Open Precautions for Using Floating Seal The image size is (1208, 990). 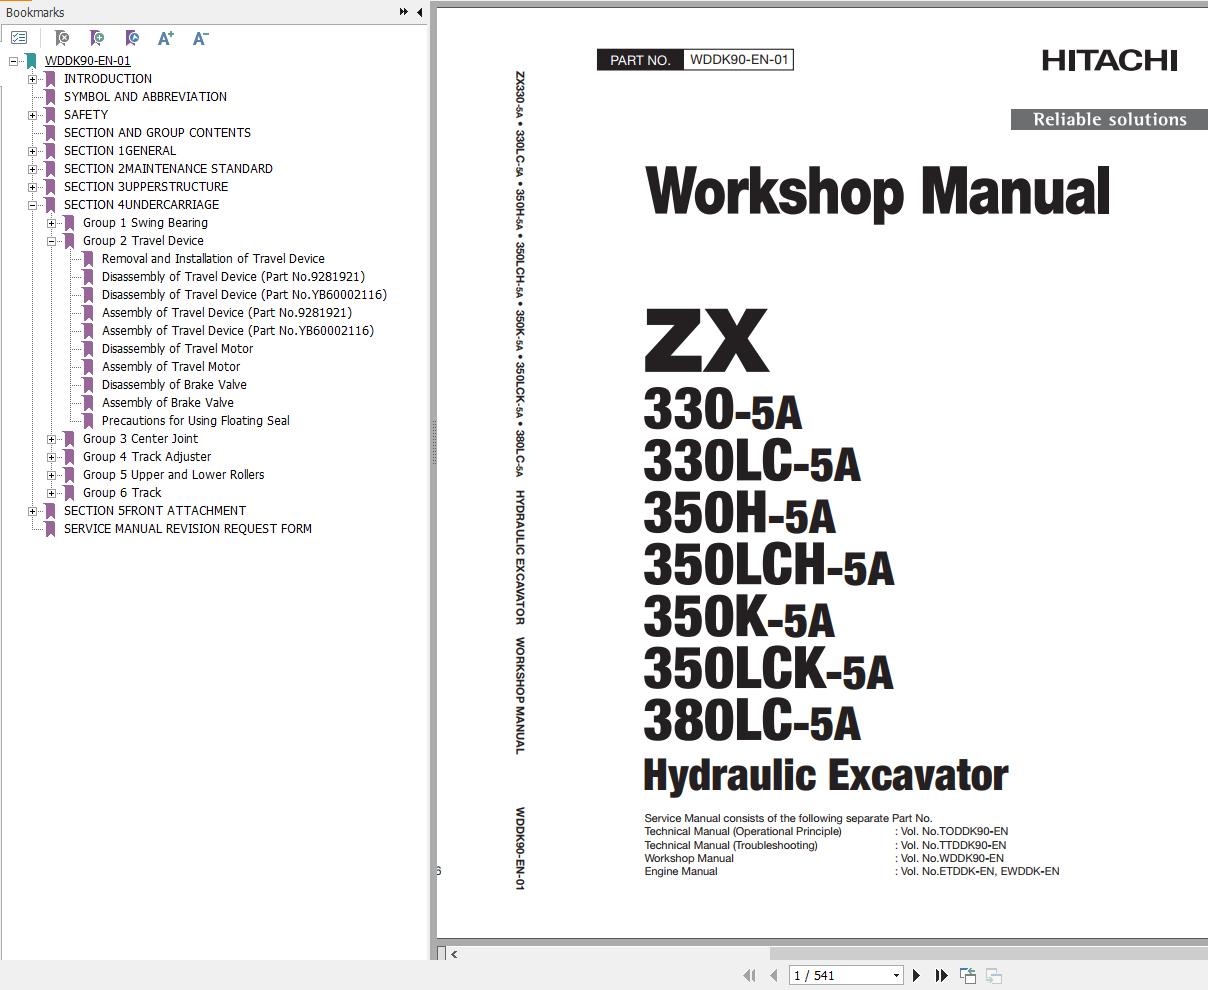tap(196, 421)
